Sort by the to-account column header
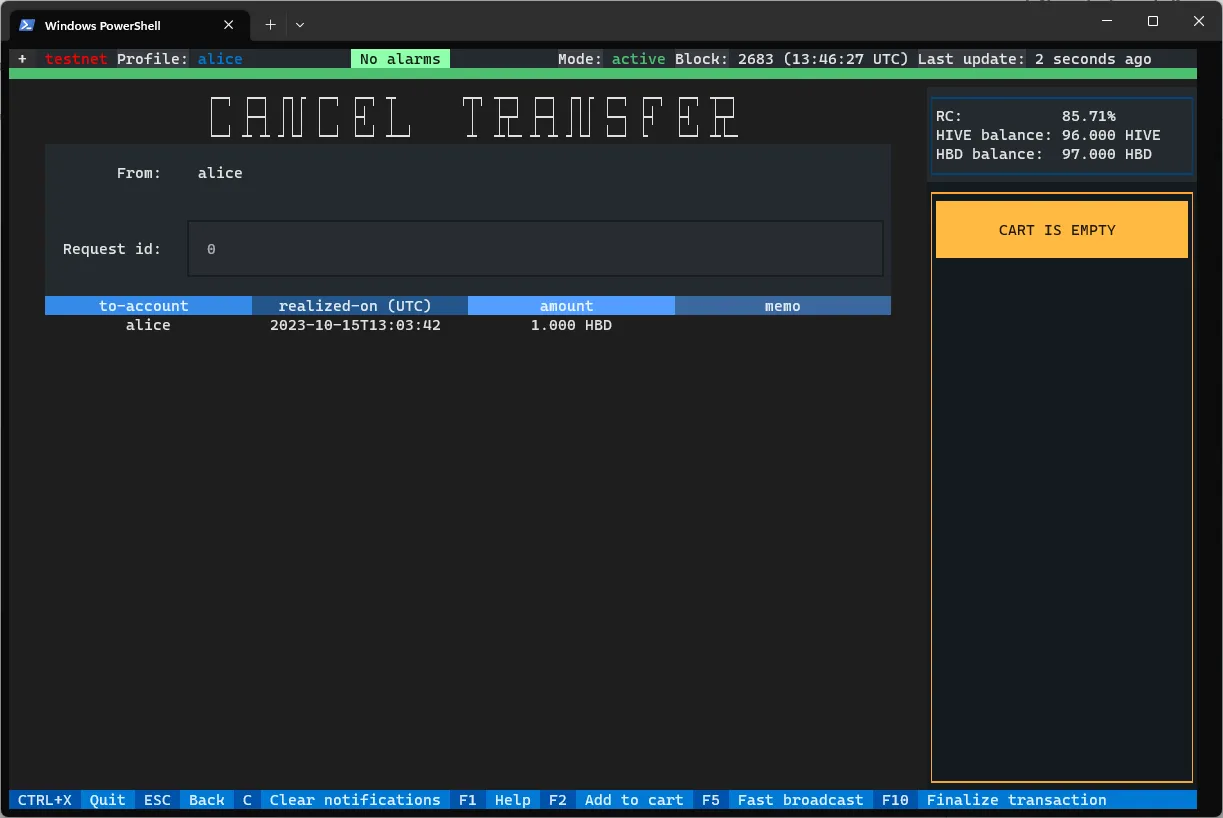The image size is (1223, 818). point(148,306)
